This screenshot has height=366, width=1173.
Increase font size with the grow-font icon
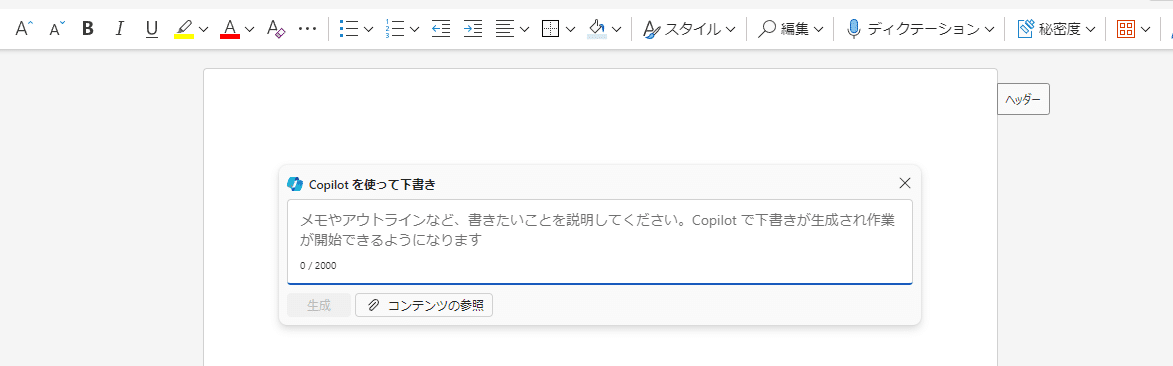(x=25, y=29)
